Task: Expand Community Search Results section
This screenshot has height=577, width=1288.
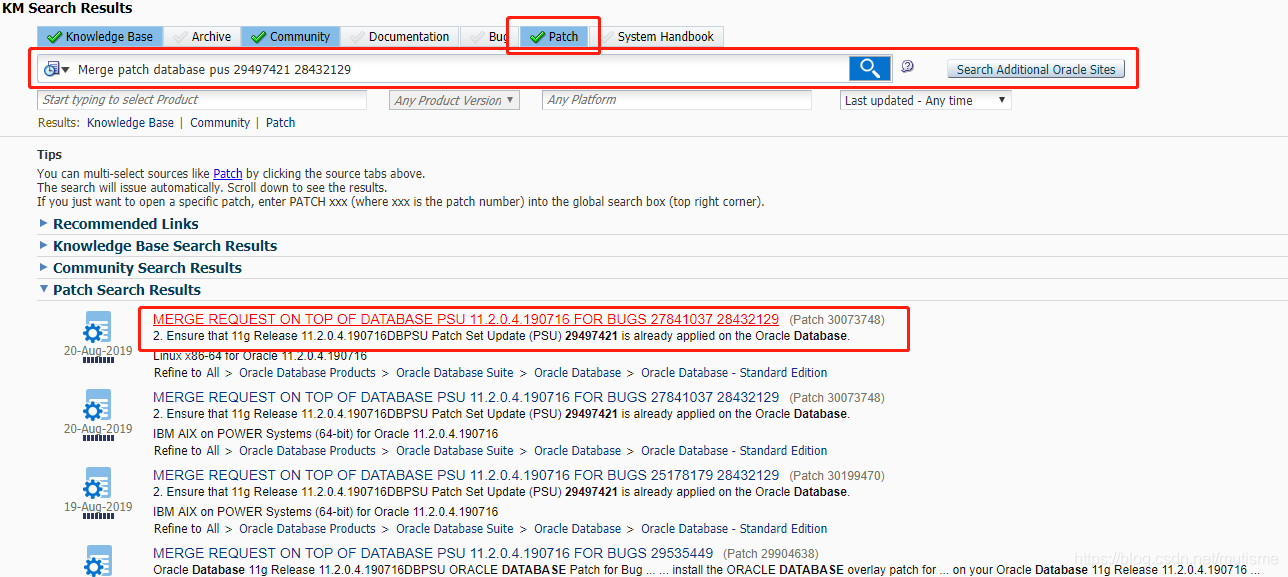Action: click(44, 267)
